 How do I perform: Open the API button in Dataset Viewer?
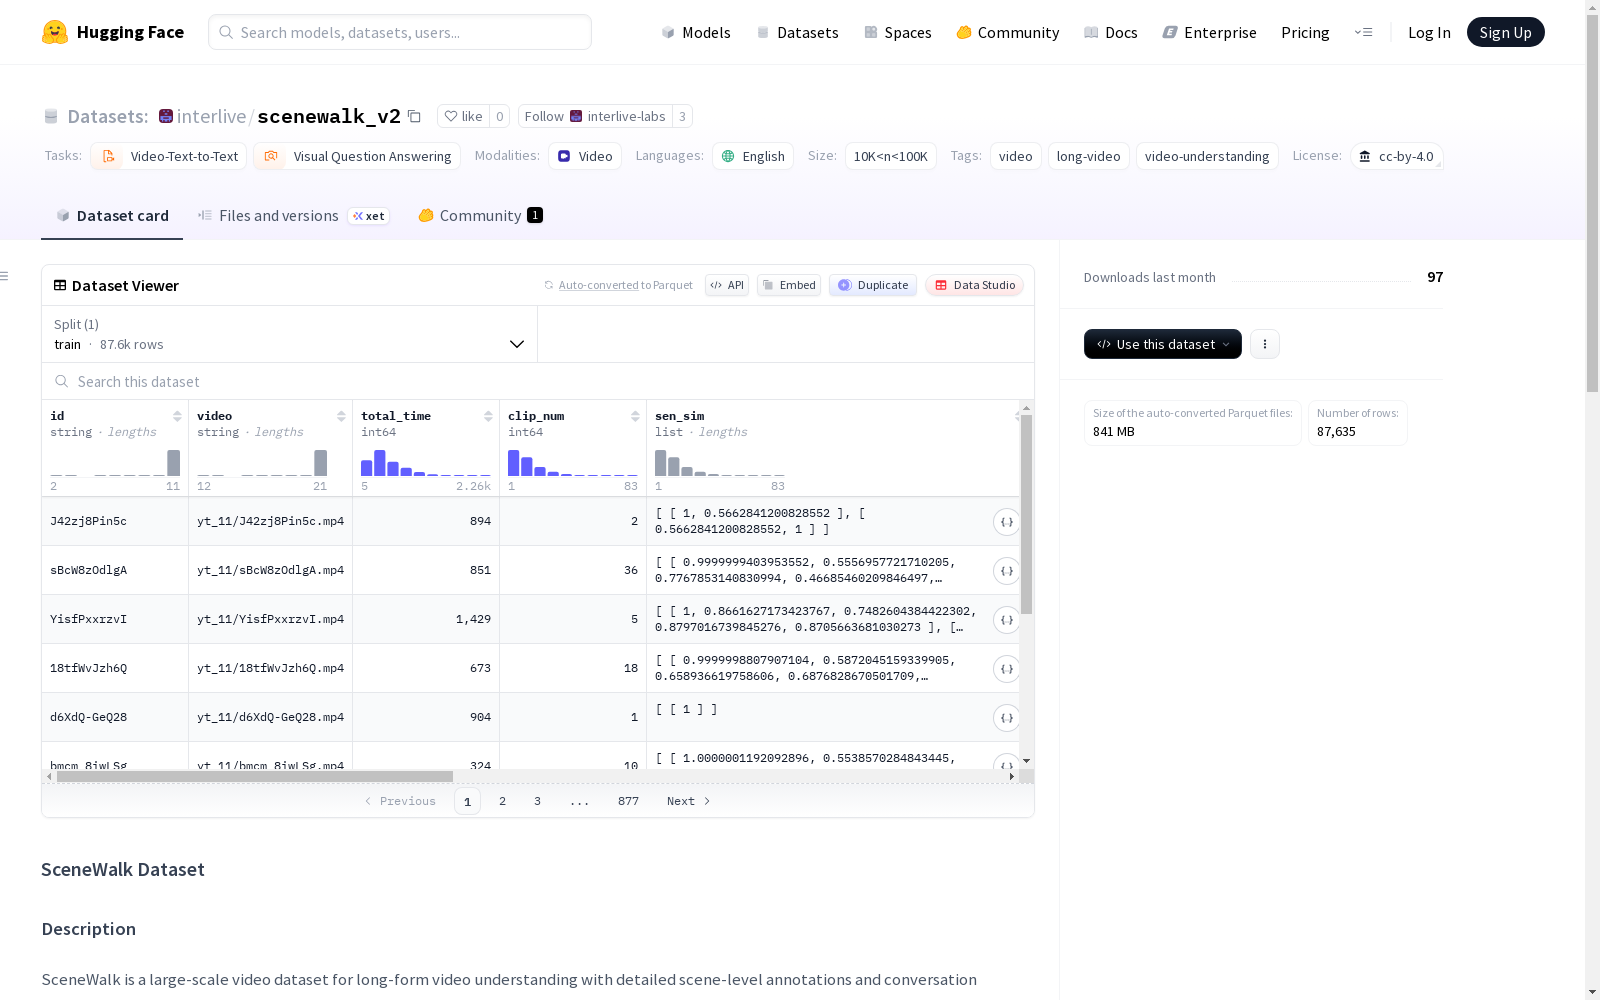[x=727, y=285]
